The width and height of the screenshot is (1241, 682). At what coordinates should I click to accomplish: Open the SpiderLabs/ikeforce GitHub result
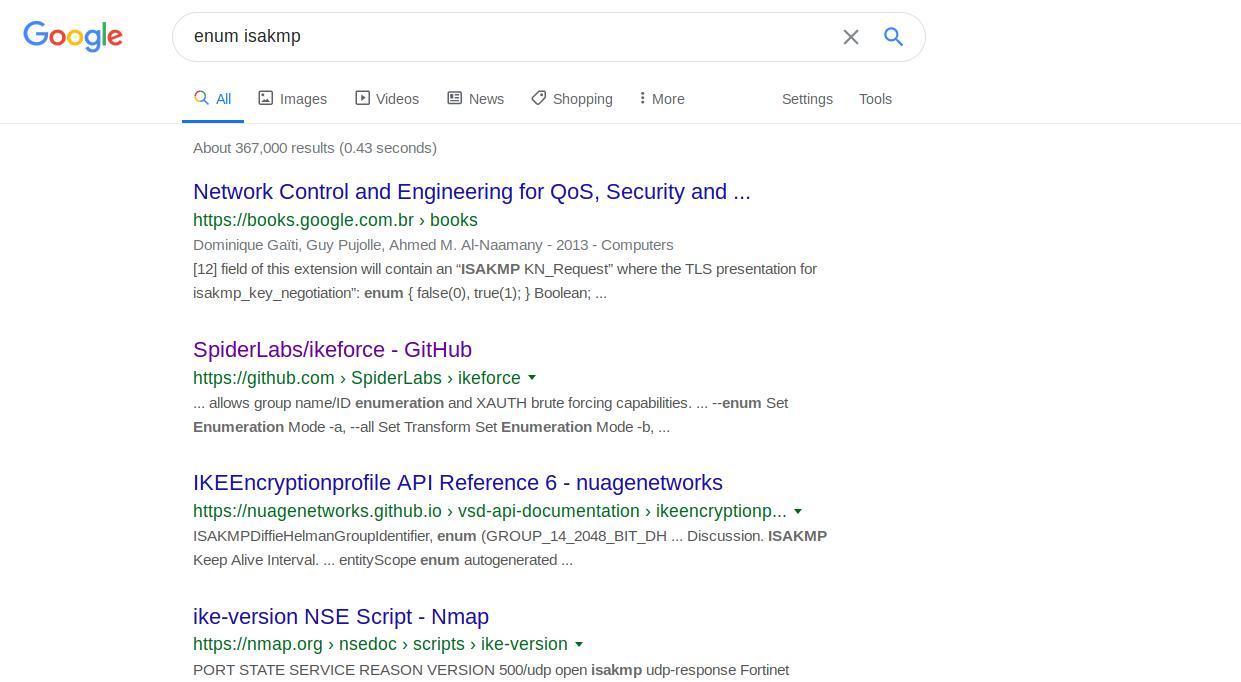pyautogui.click(x=332, y=350)
